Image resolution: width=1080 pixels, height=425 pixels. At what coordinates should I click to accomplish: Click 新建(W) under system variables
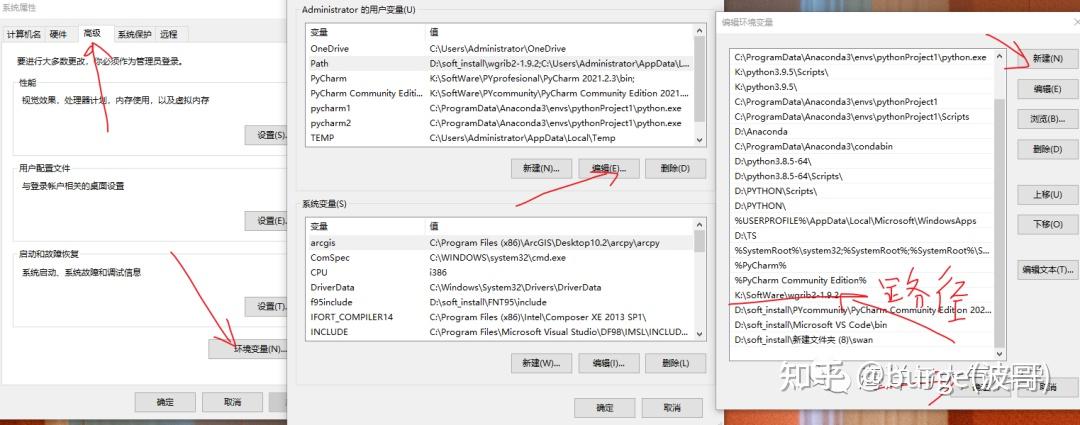(x=541, y=363)
